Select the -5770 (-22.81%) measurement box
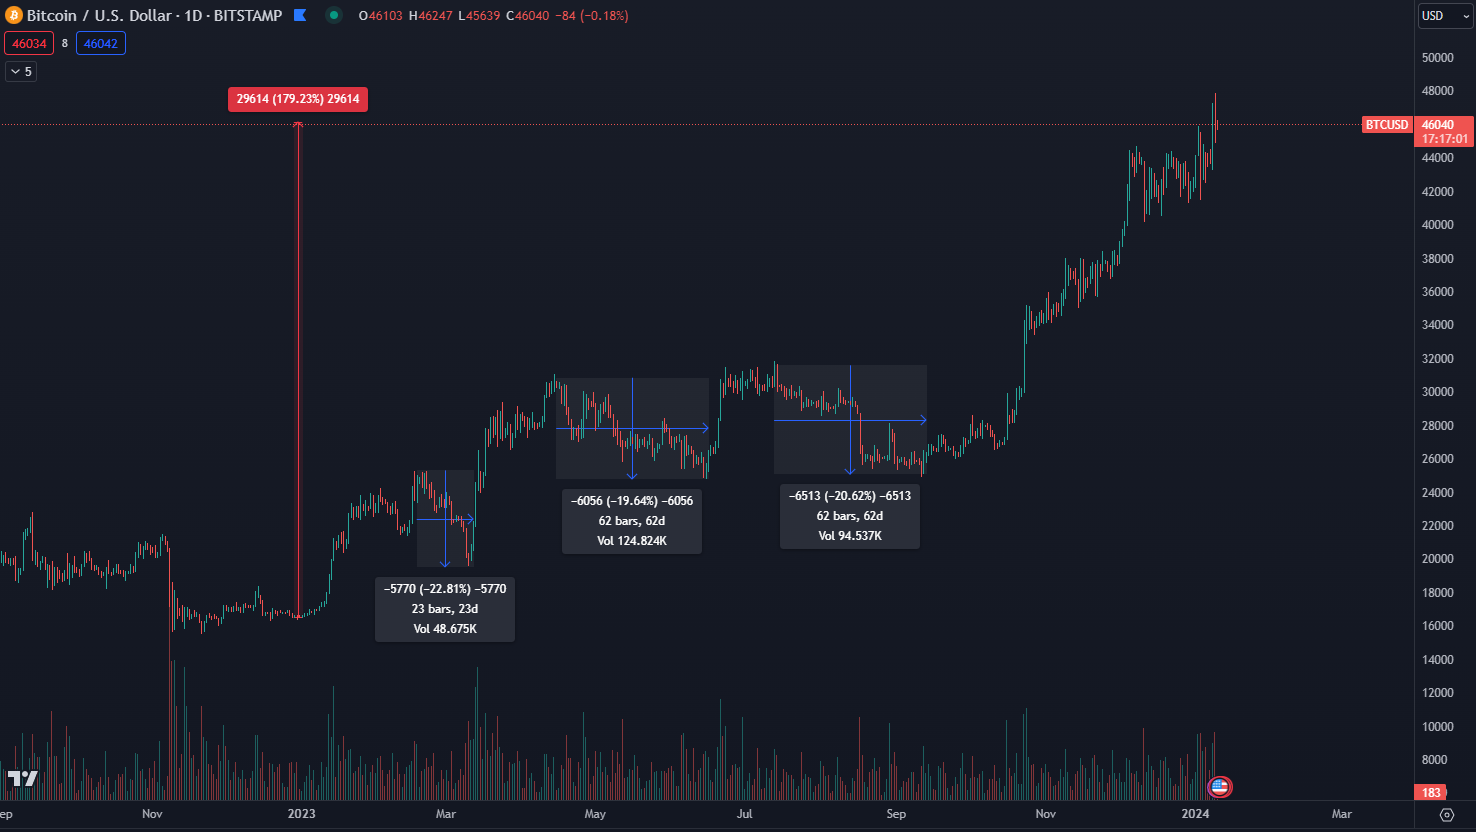This screenshot has height=832, width=1476. (445, 609)
